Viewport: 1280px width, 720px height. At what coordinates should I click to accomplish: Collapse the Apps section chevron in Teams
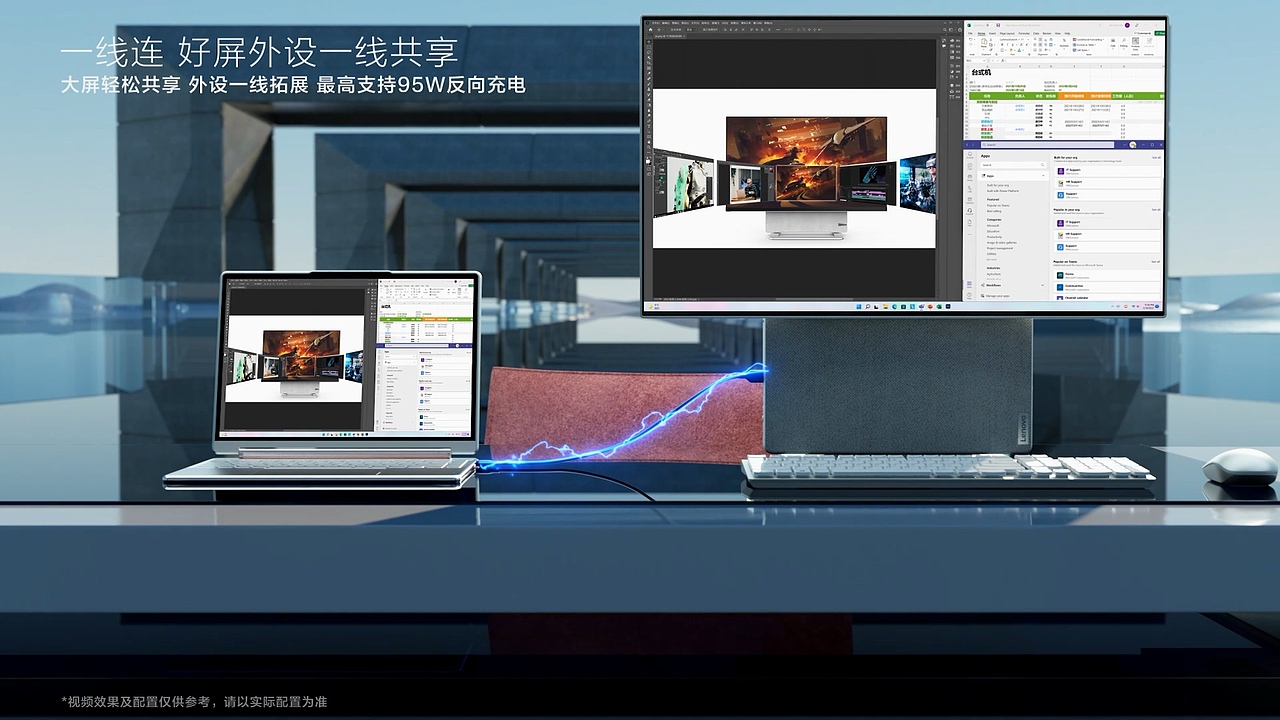click(x=1043, y=176)
